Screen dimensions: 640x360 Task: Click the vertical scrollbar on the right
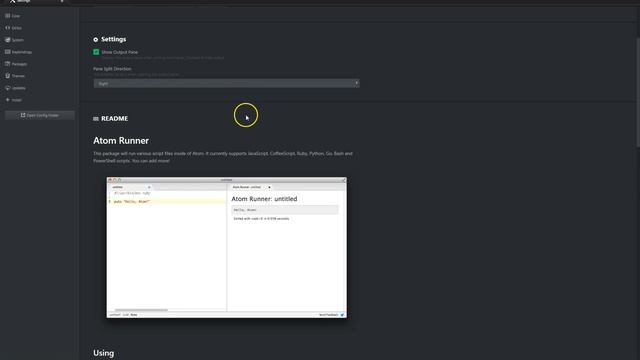click(x=638, y=92)
